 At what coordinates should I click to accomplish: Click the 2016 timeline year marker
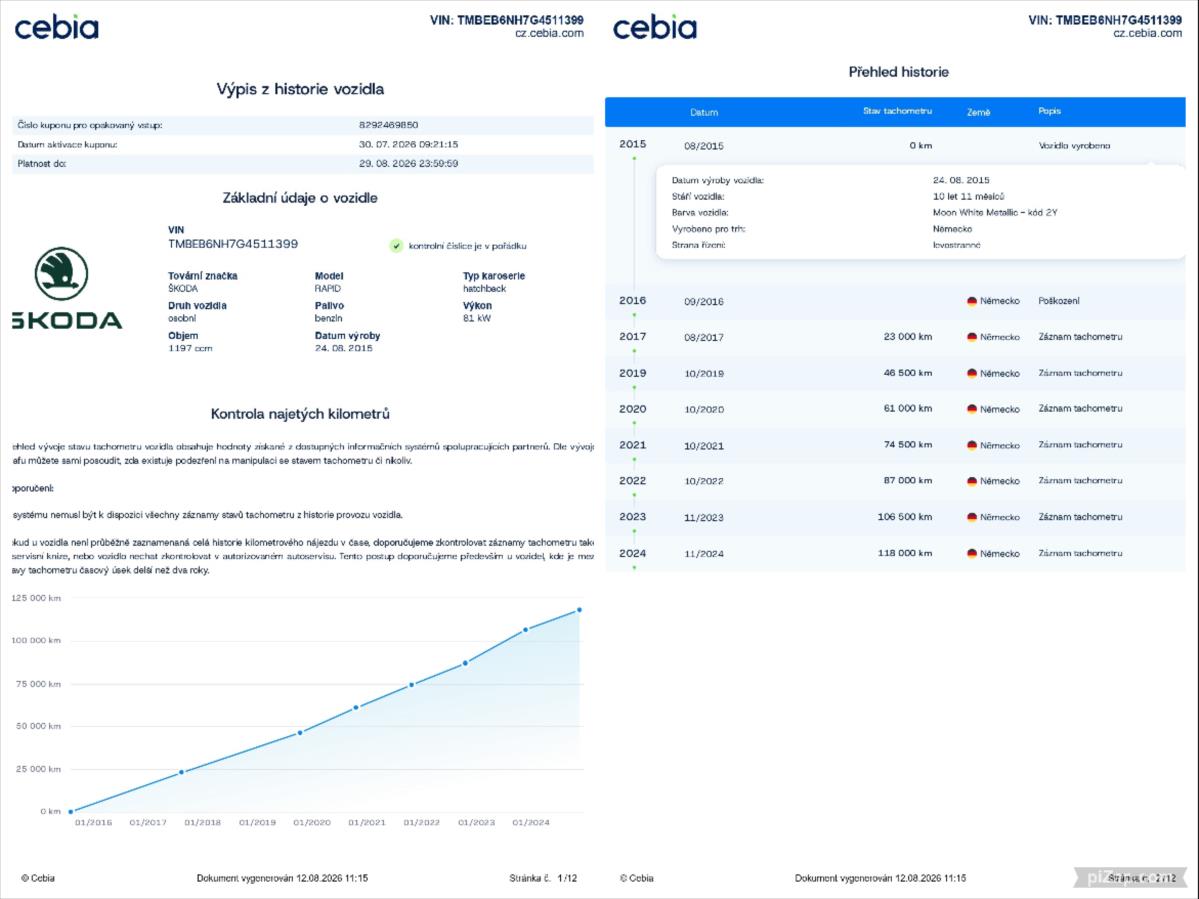pos(632,300)
